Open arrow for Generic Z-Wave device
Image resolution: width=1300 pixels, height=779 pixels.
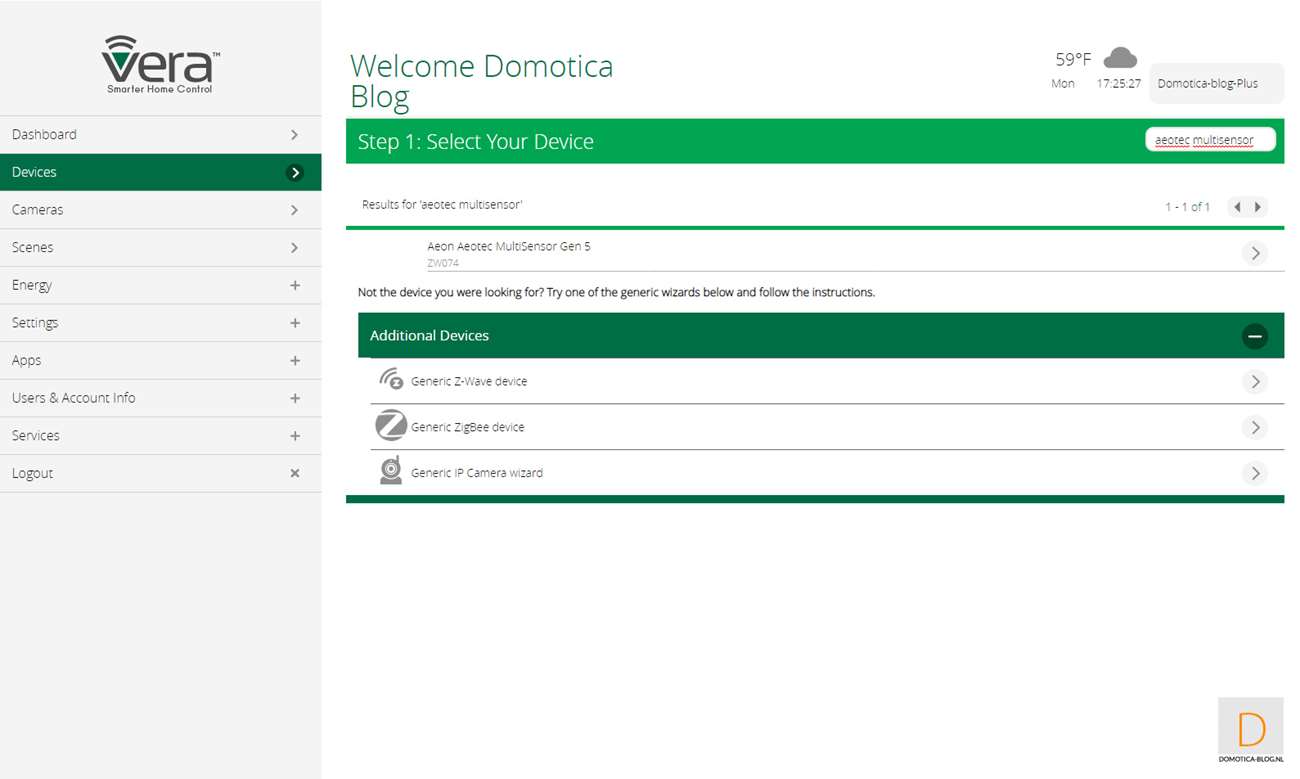(1254, 382)
